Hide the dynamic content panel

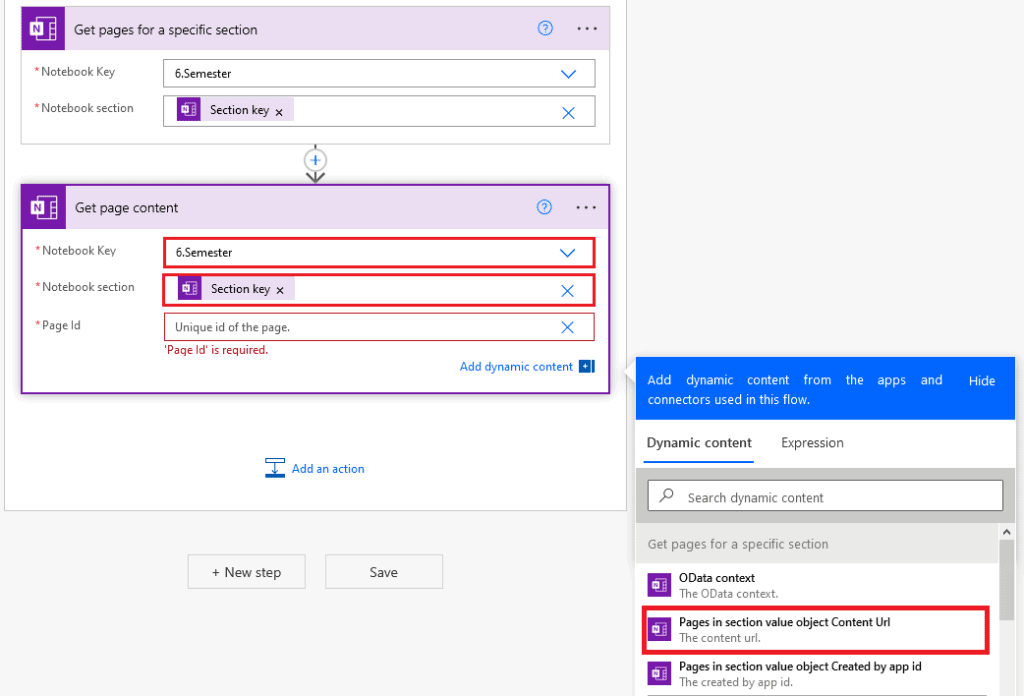[981, 381]
